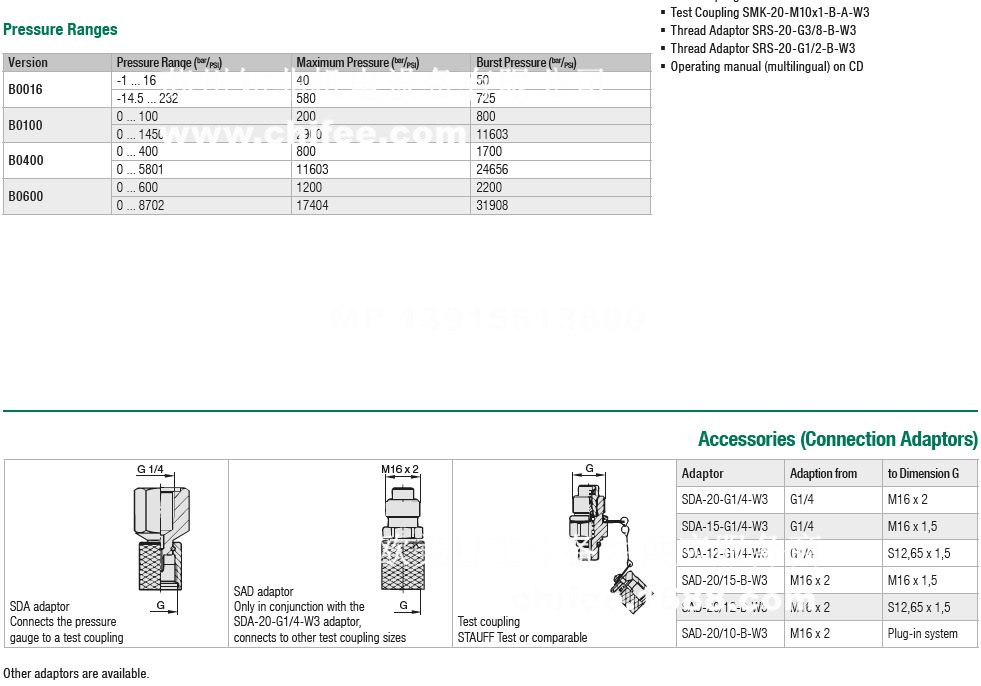
Task: Select "Operating manual (multilingual) on CD" line
Action: pyautogui.click(x=766, y=67)
